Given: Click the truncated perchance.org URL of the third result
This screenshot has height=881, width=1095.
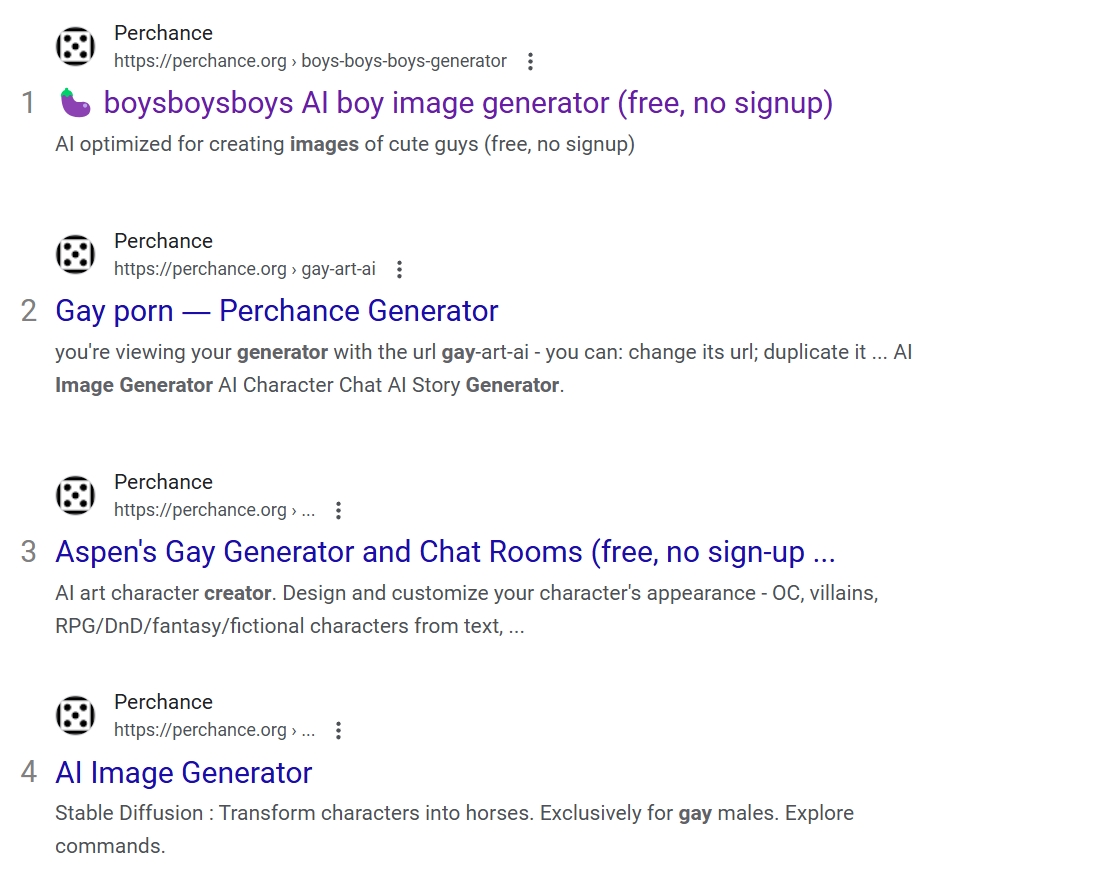Looking at the screenshot, I should tap(214, 510).
